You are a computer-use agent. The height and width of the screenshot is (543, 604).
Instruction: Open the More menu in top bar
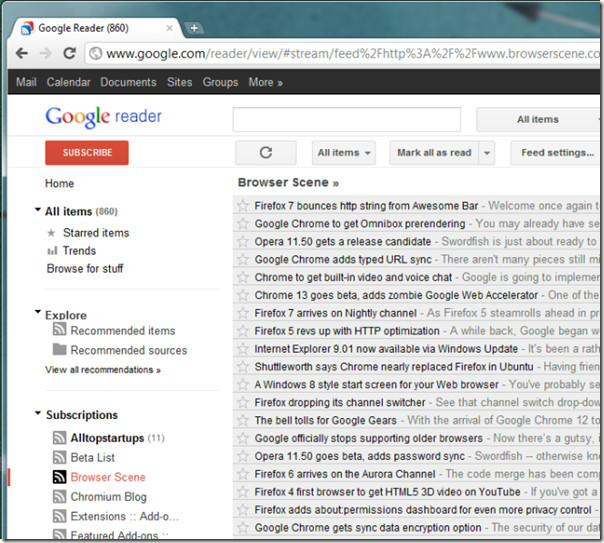click(265, 82)
